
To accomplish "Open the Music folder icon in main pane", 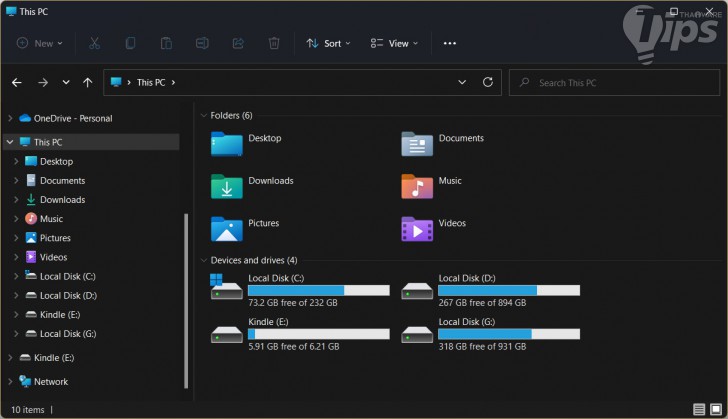I will click(417, 186).
